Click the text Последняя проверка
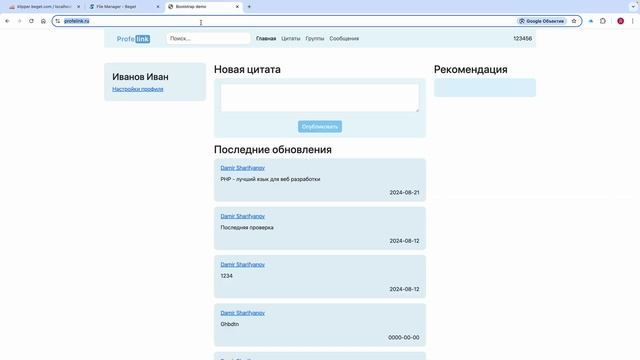 point(247,227)
